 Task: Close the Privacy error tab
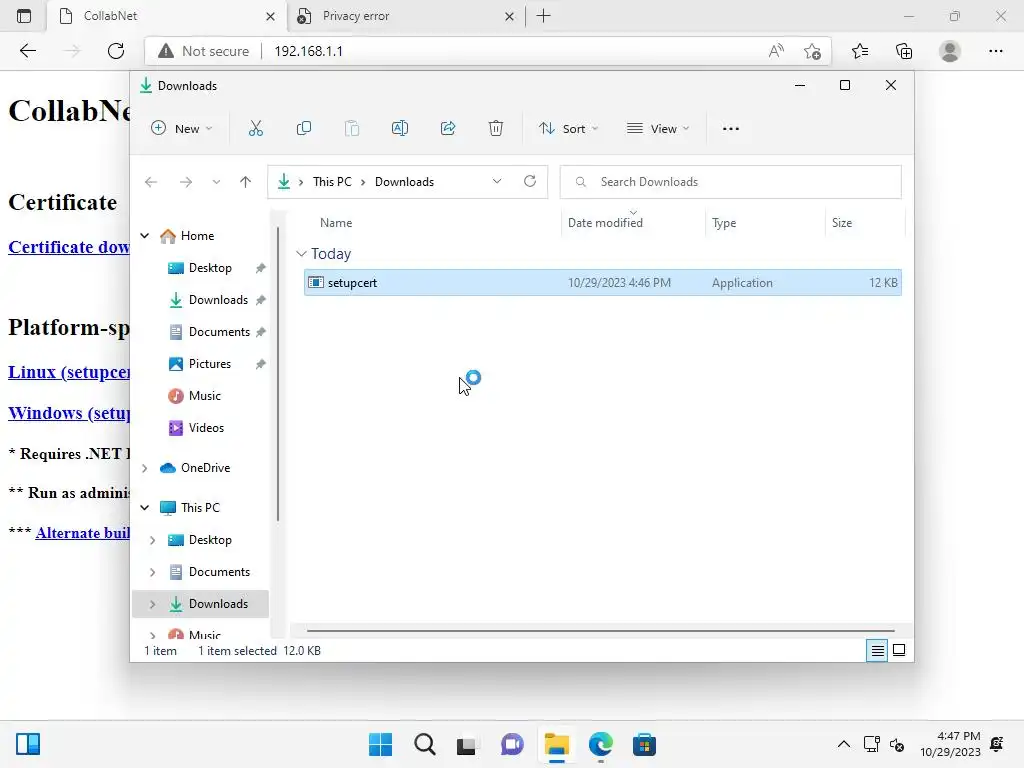509,16
